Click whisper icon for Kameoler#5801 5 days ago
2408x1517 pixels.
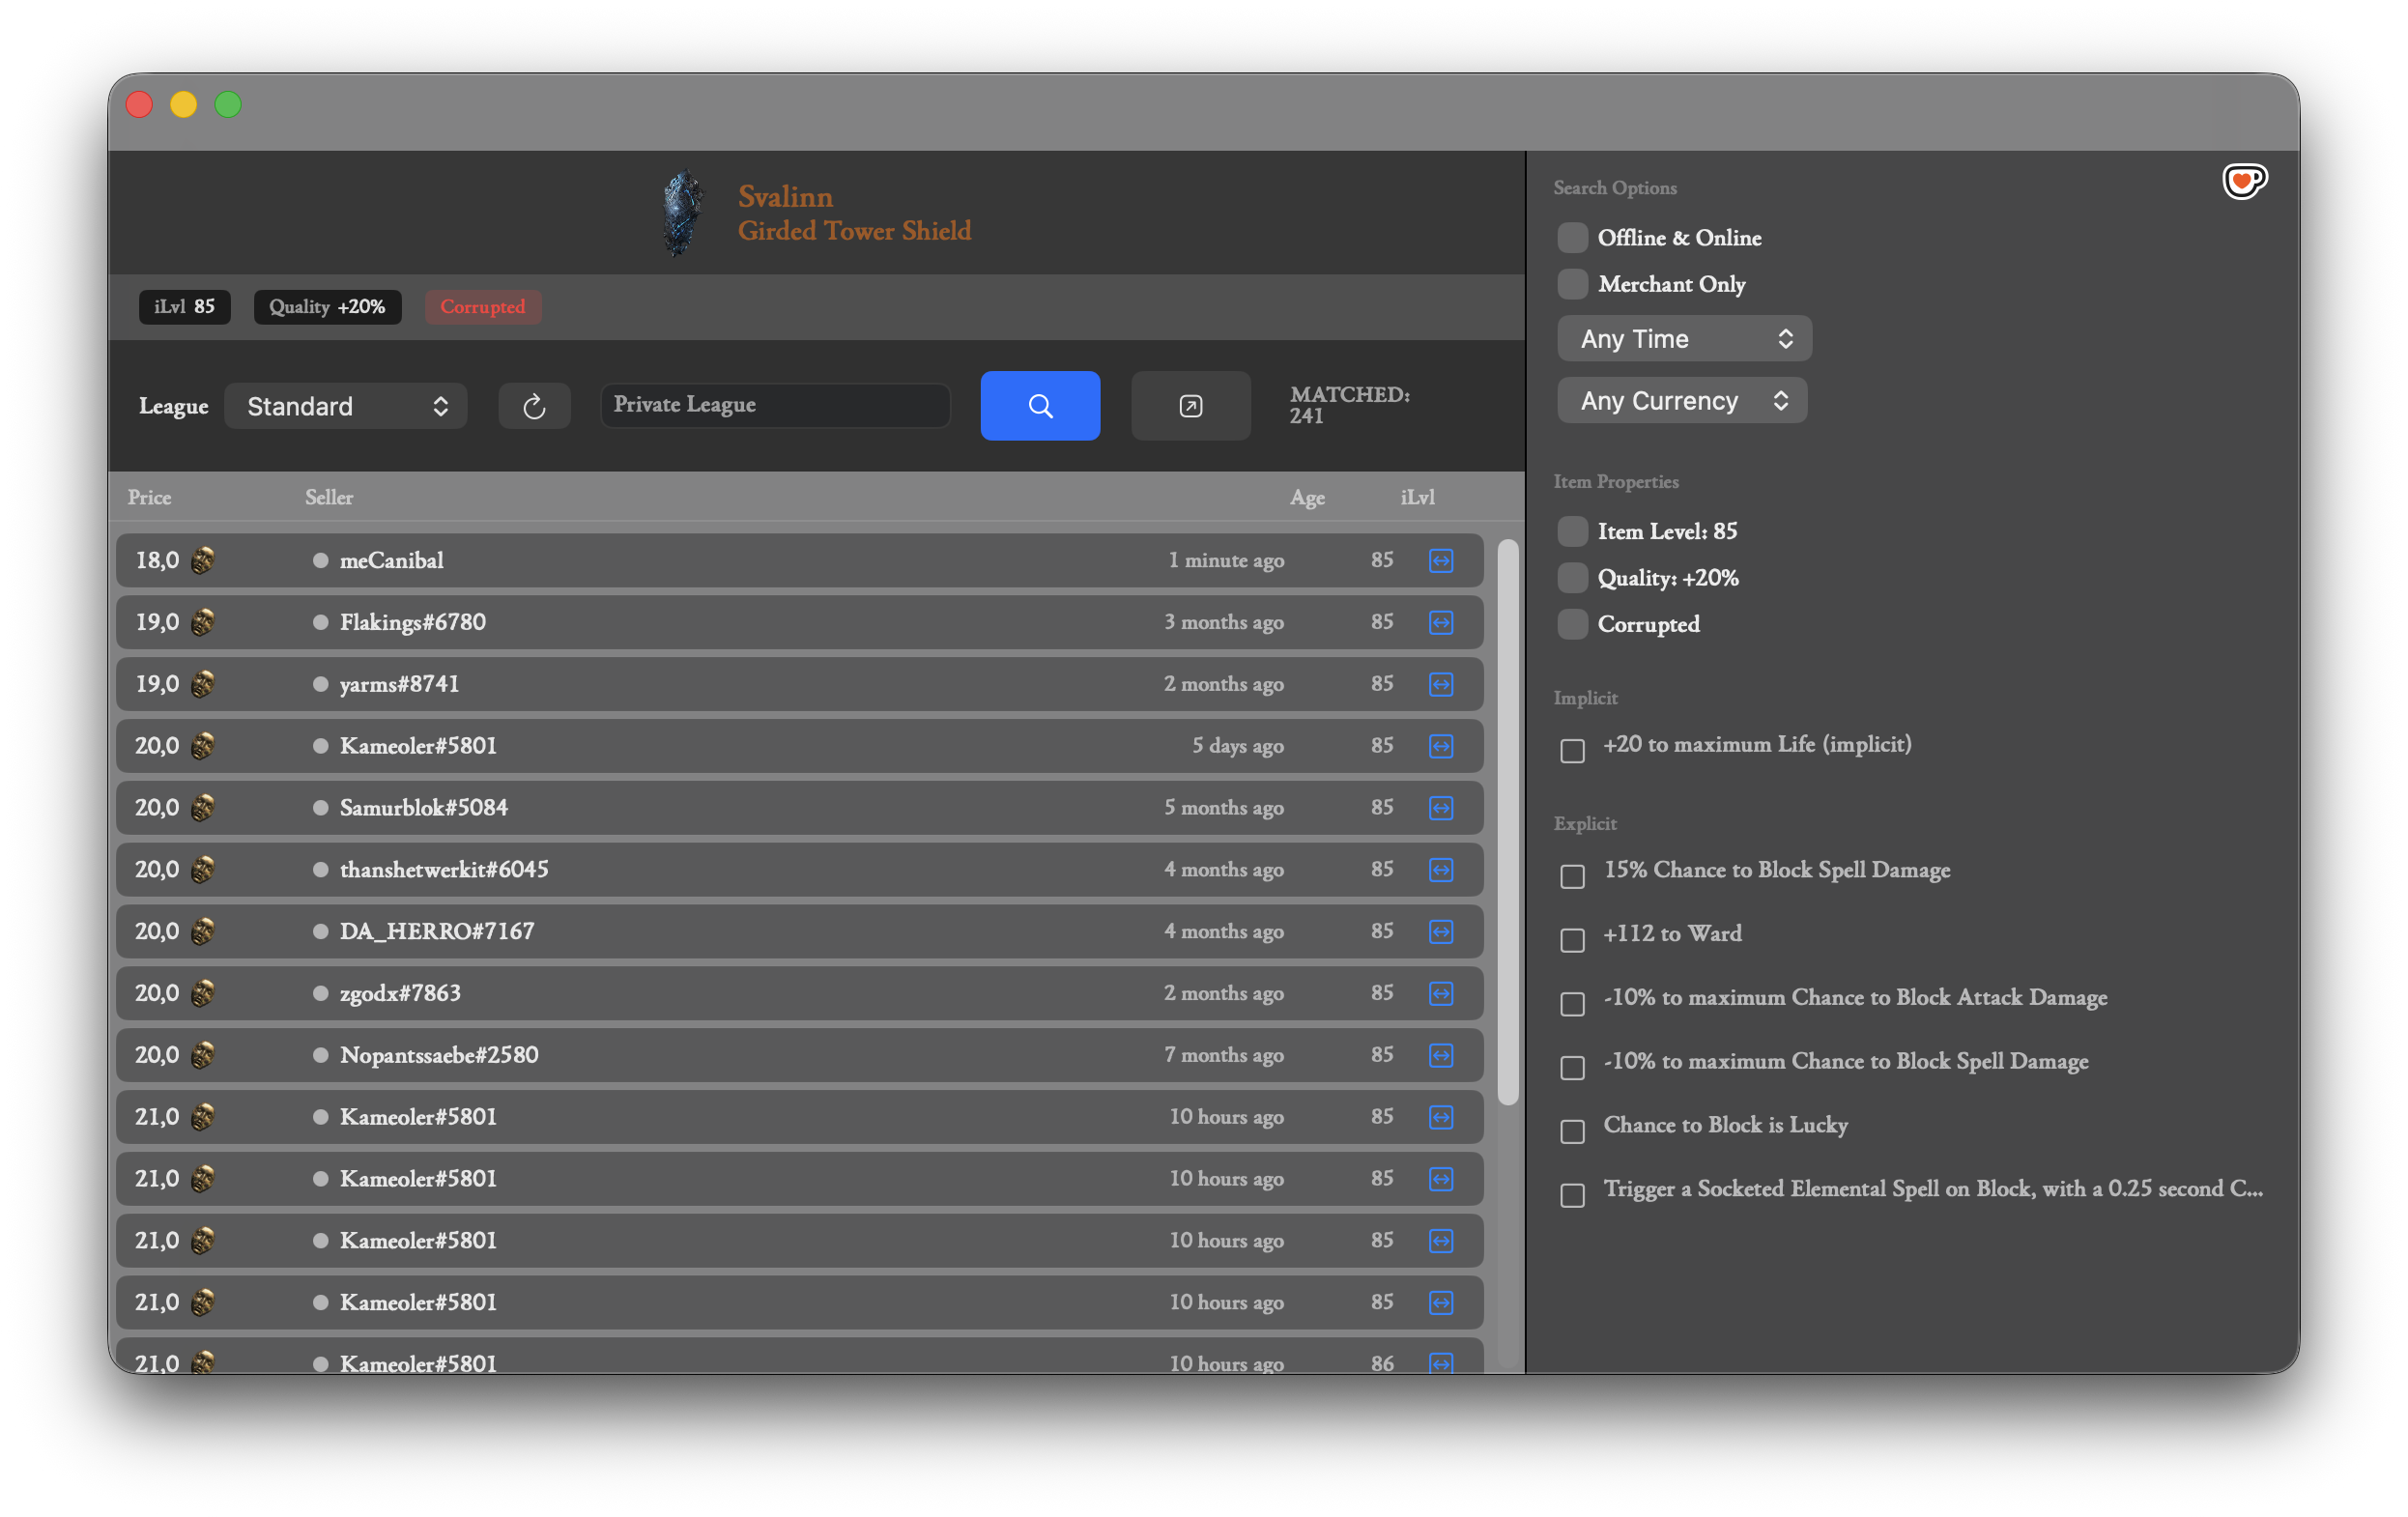click(x=1440, y=746)
